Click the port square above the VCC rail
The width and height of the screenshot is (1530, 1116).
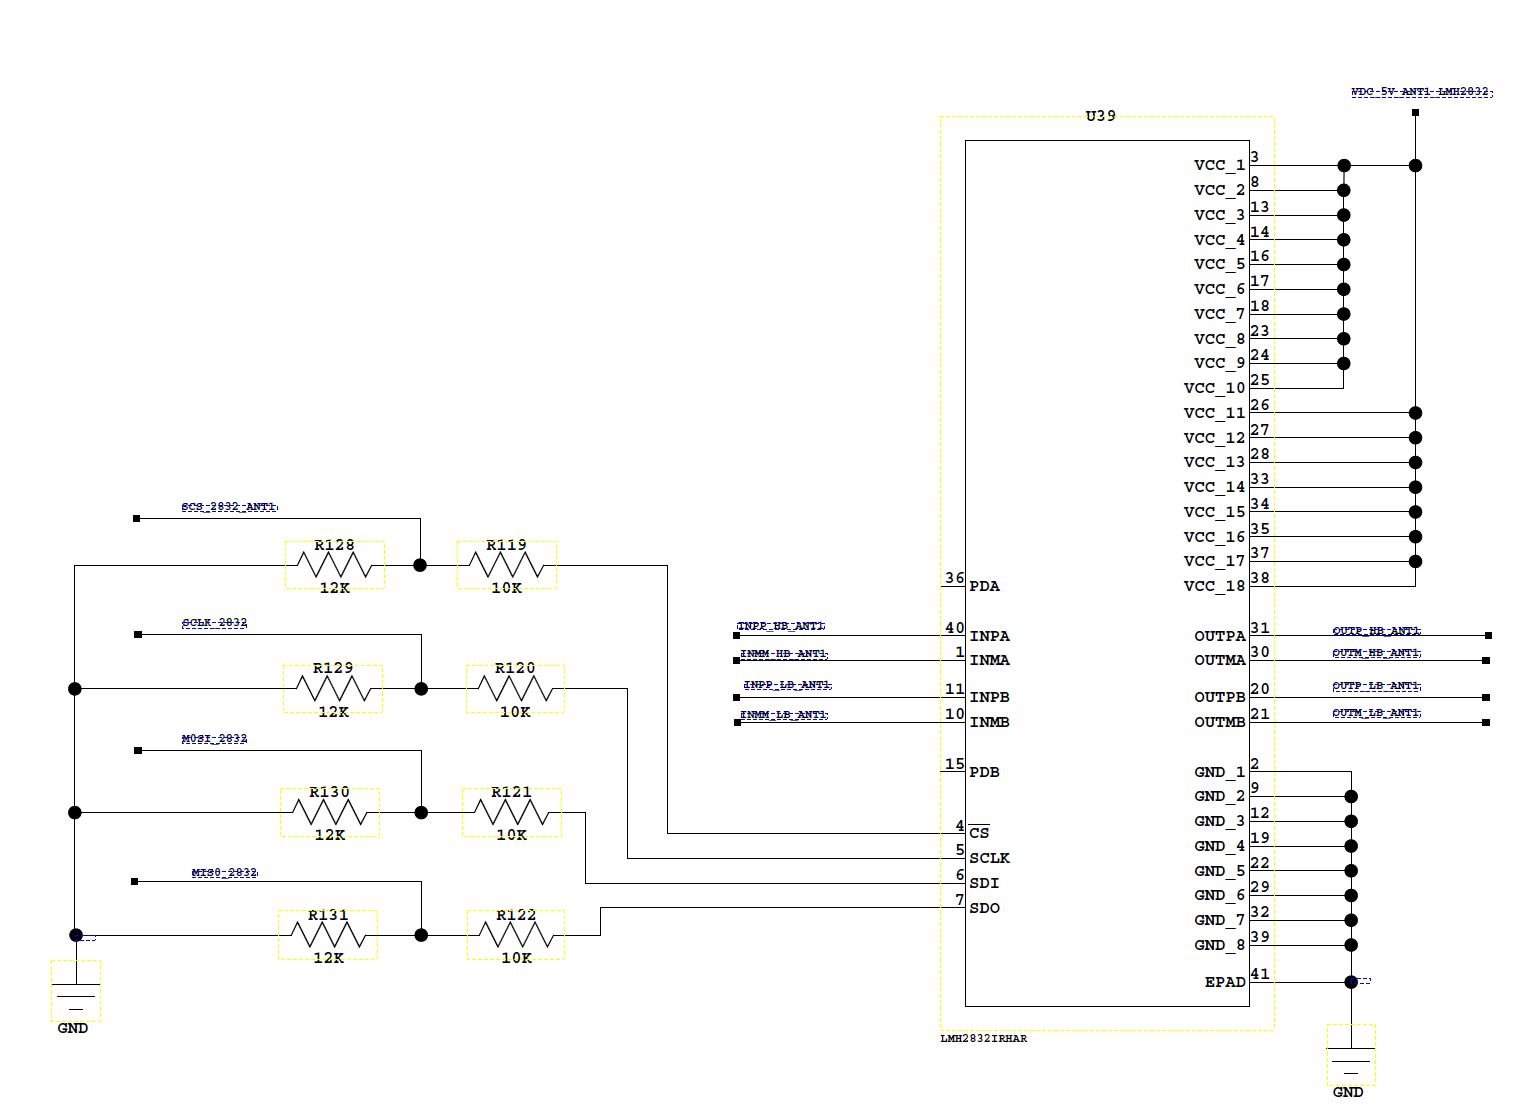(x=1415, y=112)
